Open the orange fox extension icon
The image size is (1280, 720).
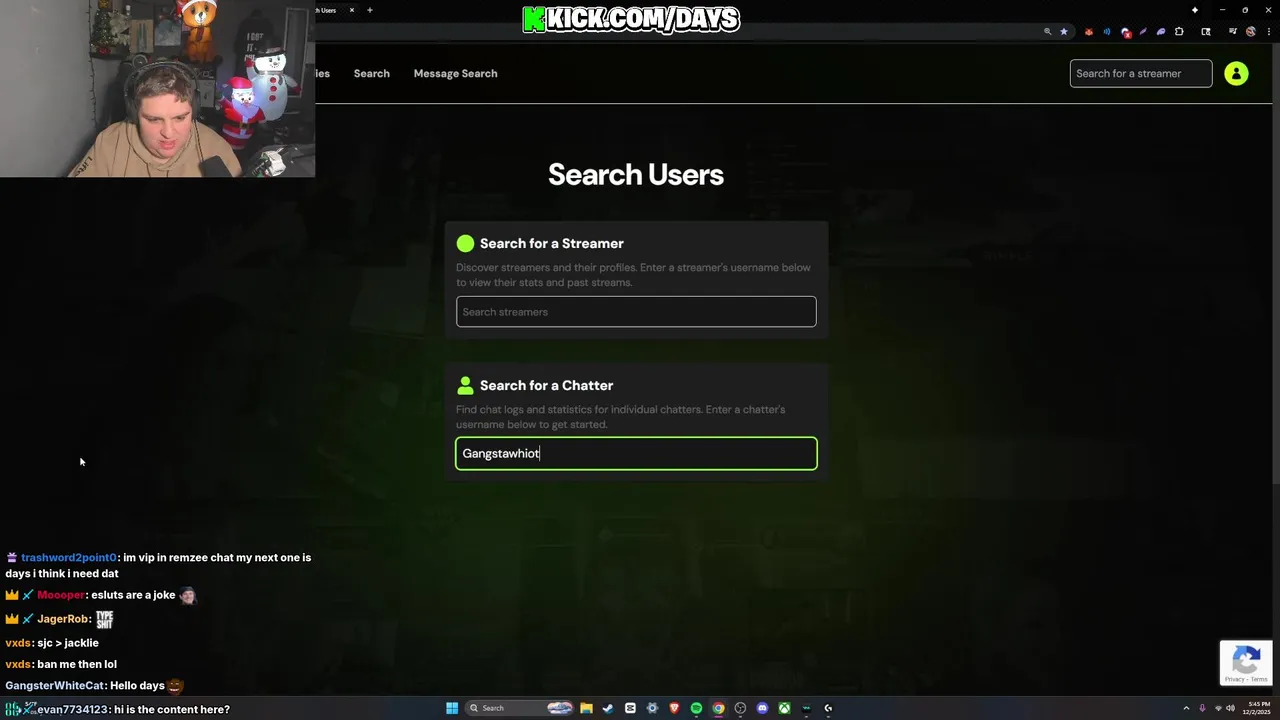1089,32
